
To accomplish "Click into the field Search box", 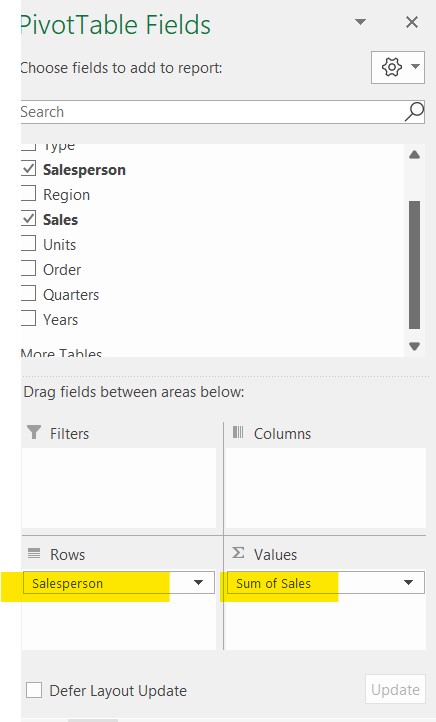I will click(x=211, y=111).
